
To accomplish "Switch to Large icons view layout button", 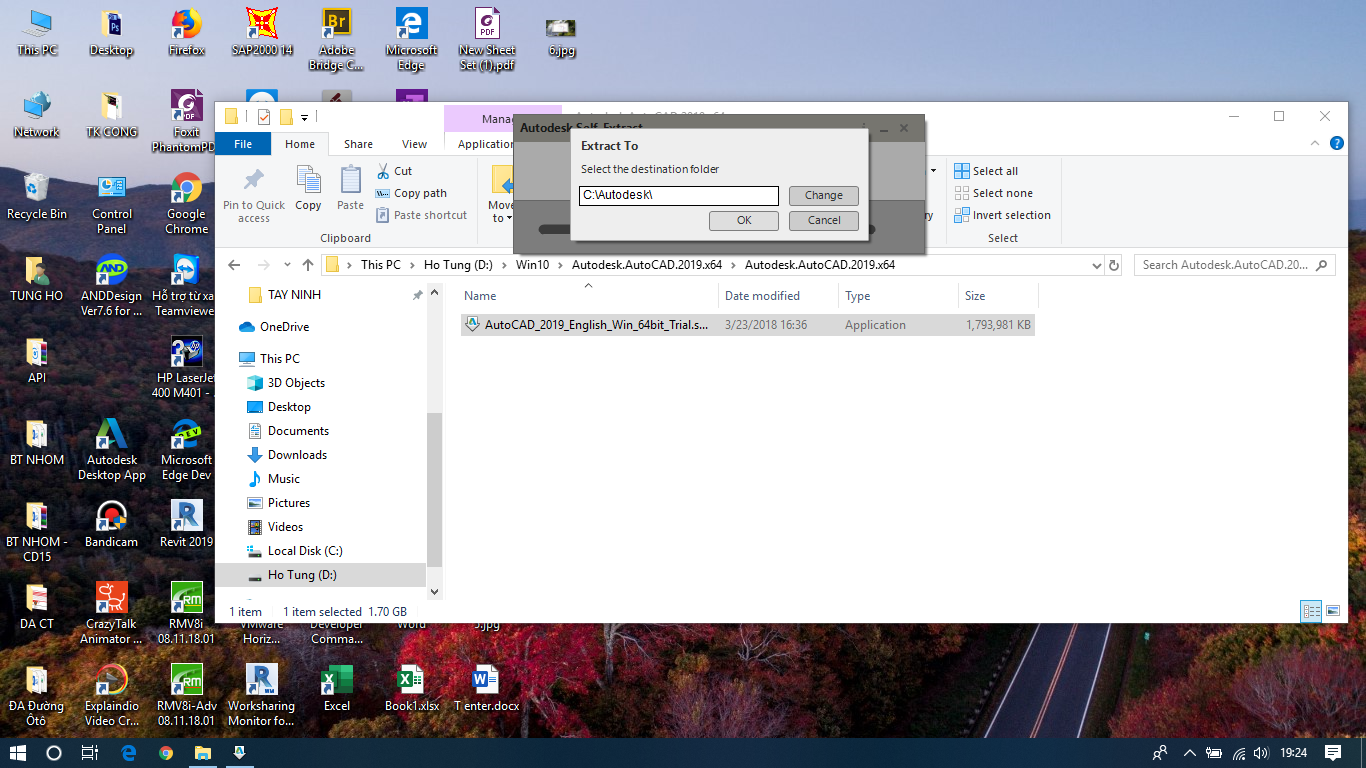I will click(x=1332, y=611).
